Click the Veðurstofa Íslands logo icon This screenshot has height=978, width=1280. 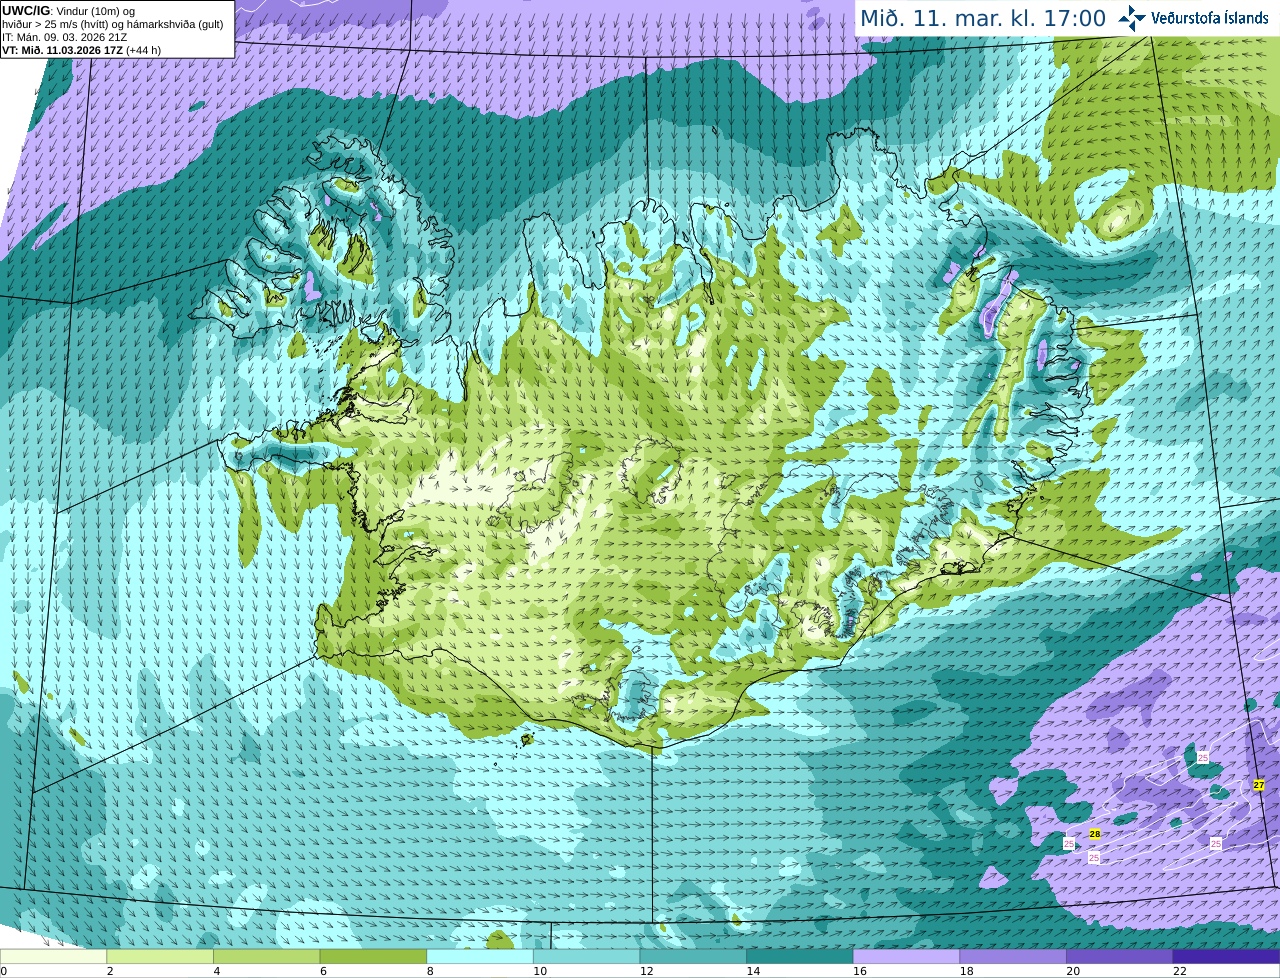click(1132, 18)
